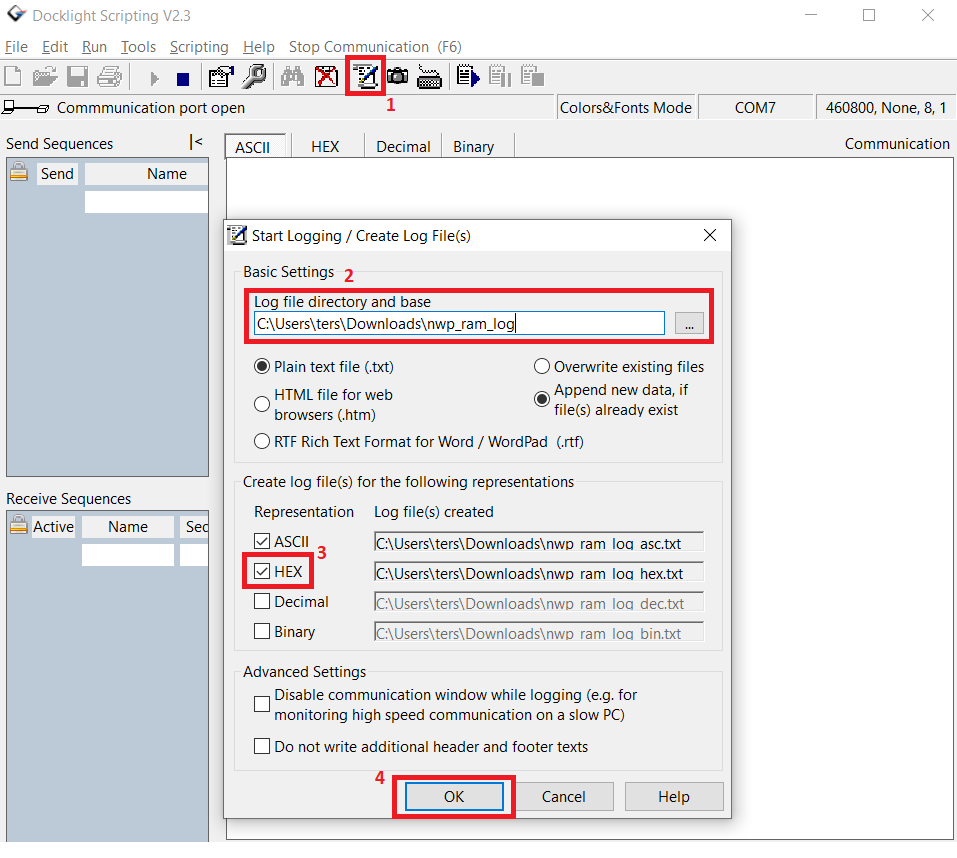Screen dimensions: 957x858
Task: Enable the Decimal representation checkbox
Action: 262,602
